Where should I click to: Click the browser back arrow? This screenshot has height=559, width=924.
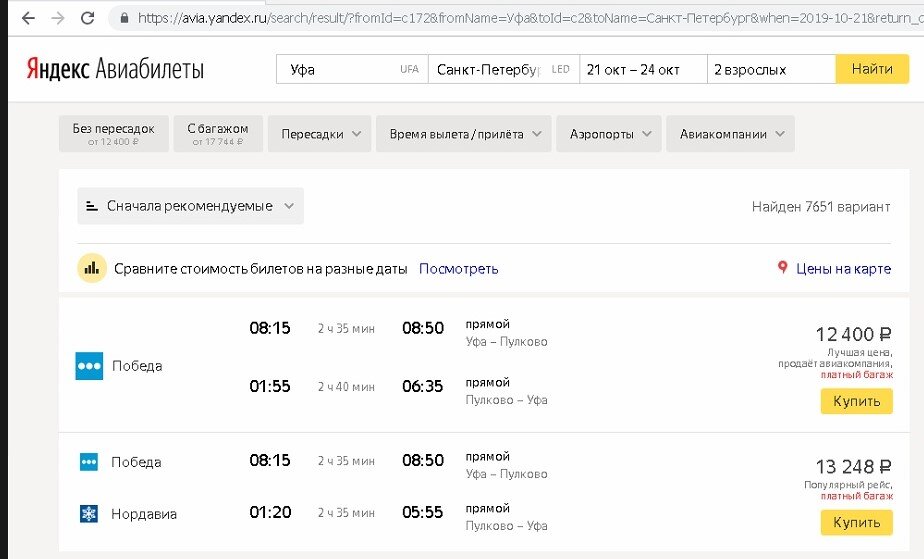tap(27, 18)
